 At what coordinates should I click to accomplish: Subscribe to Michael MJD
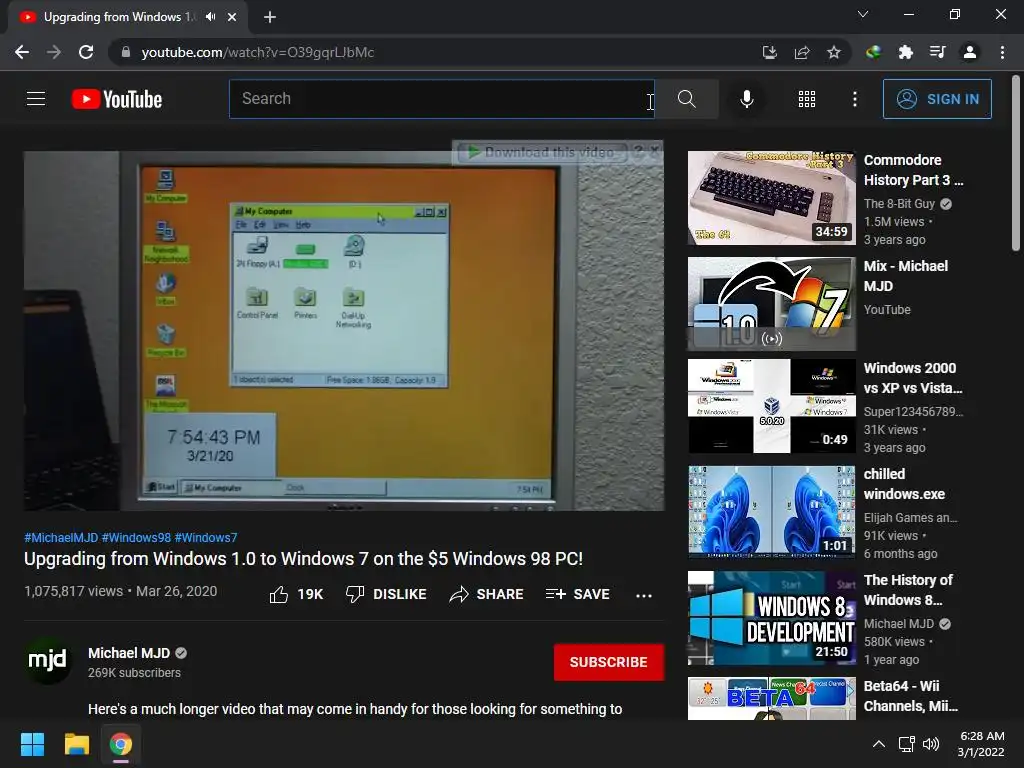pos(609,662)
